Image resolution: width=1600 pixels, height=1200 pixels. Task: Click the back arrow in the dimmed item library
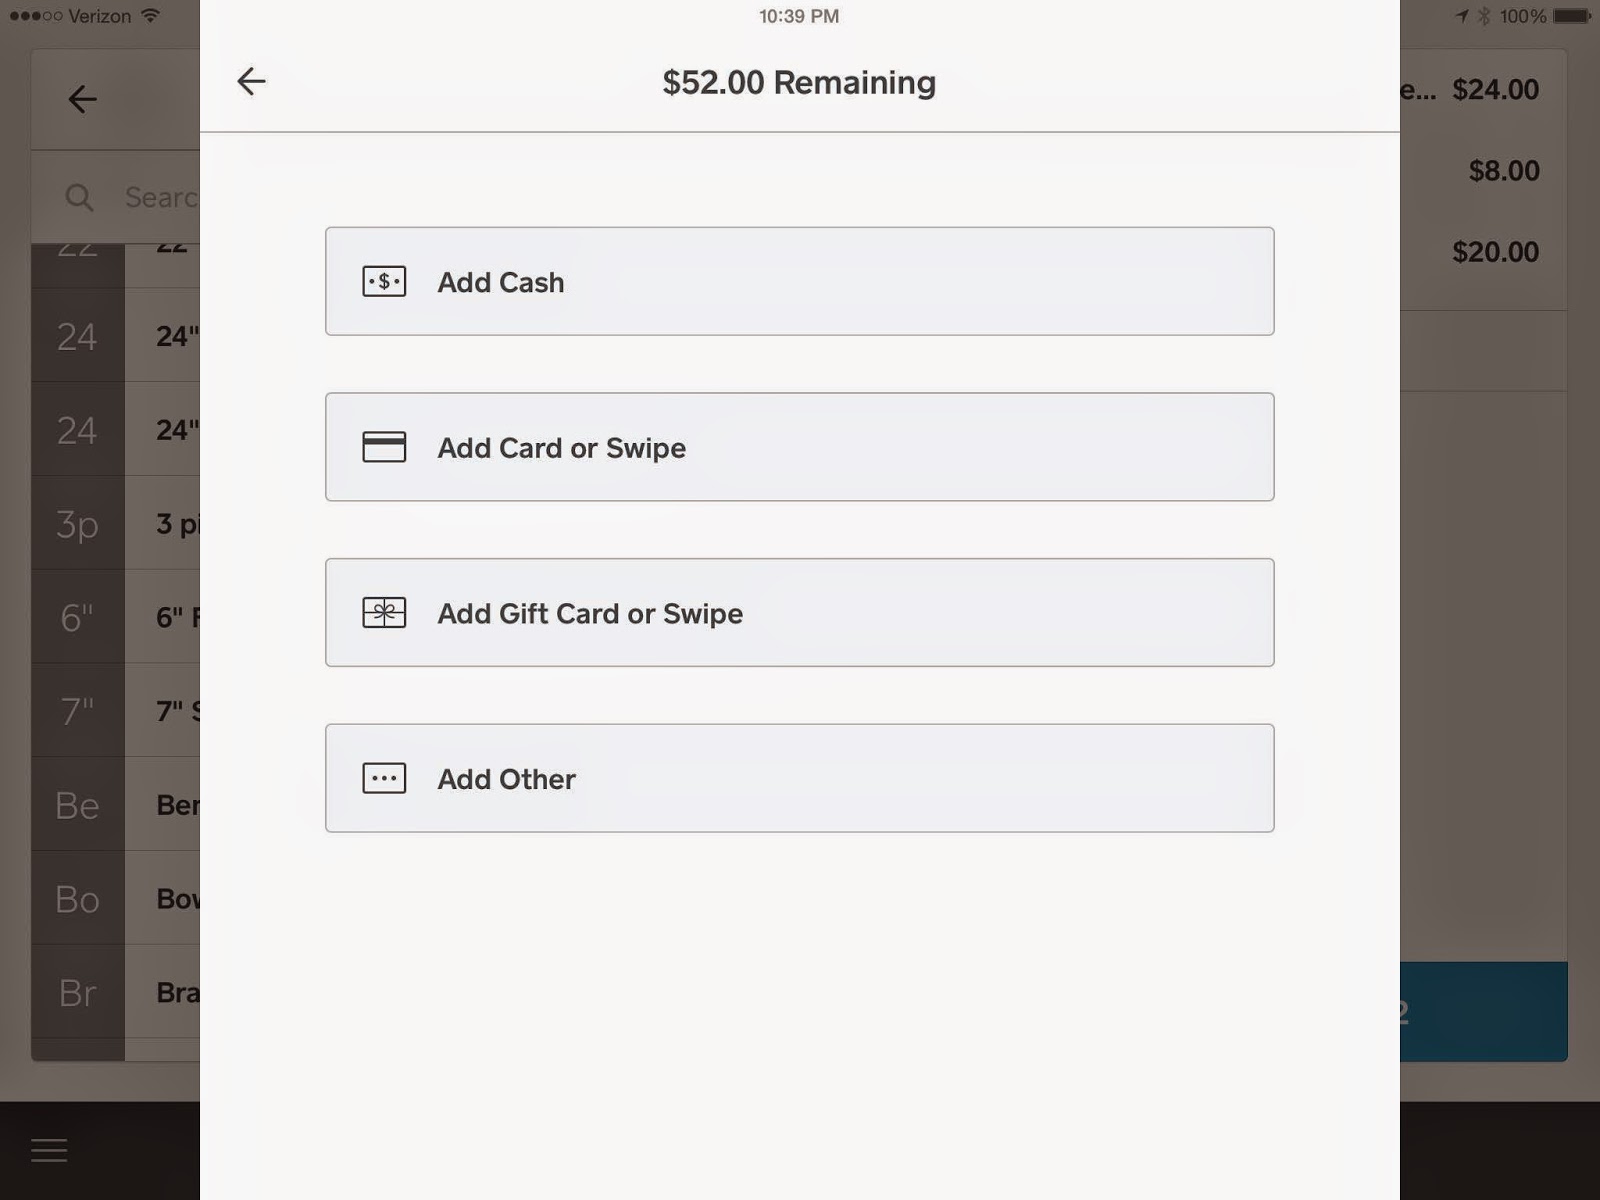click(x=82, y=98)
